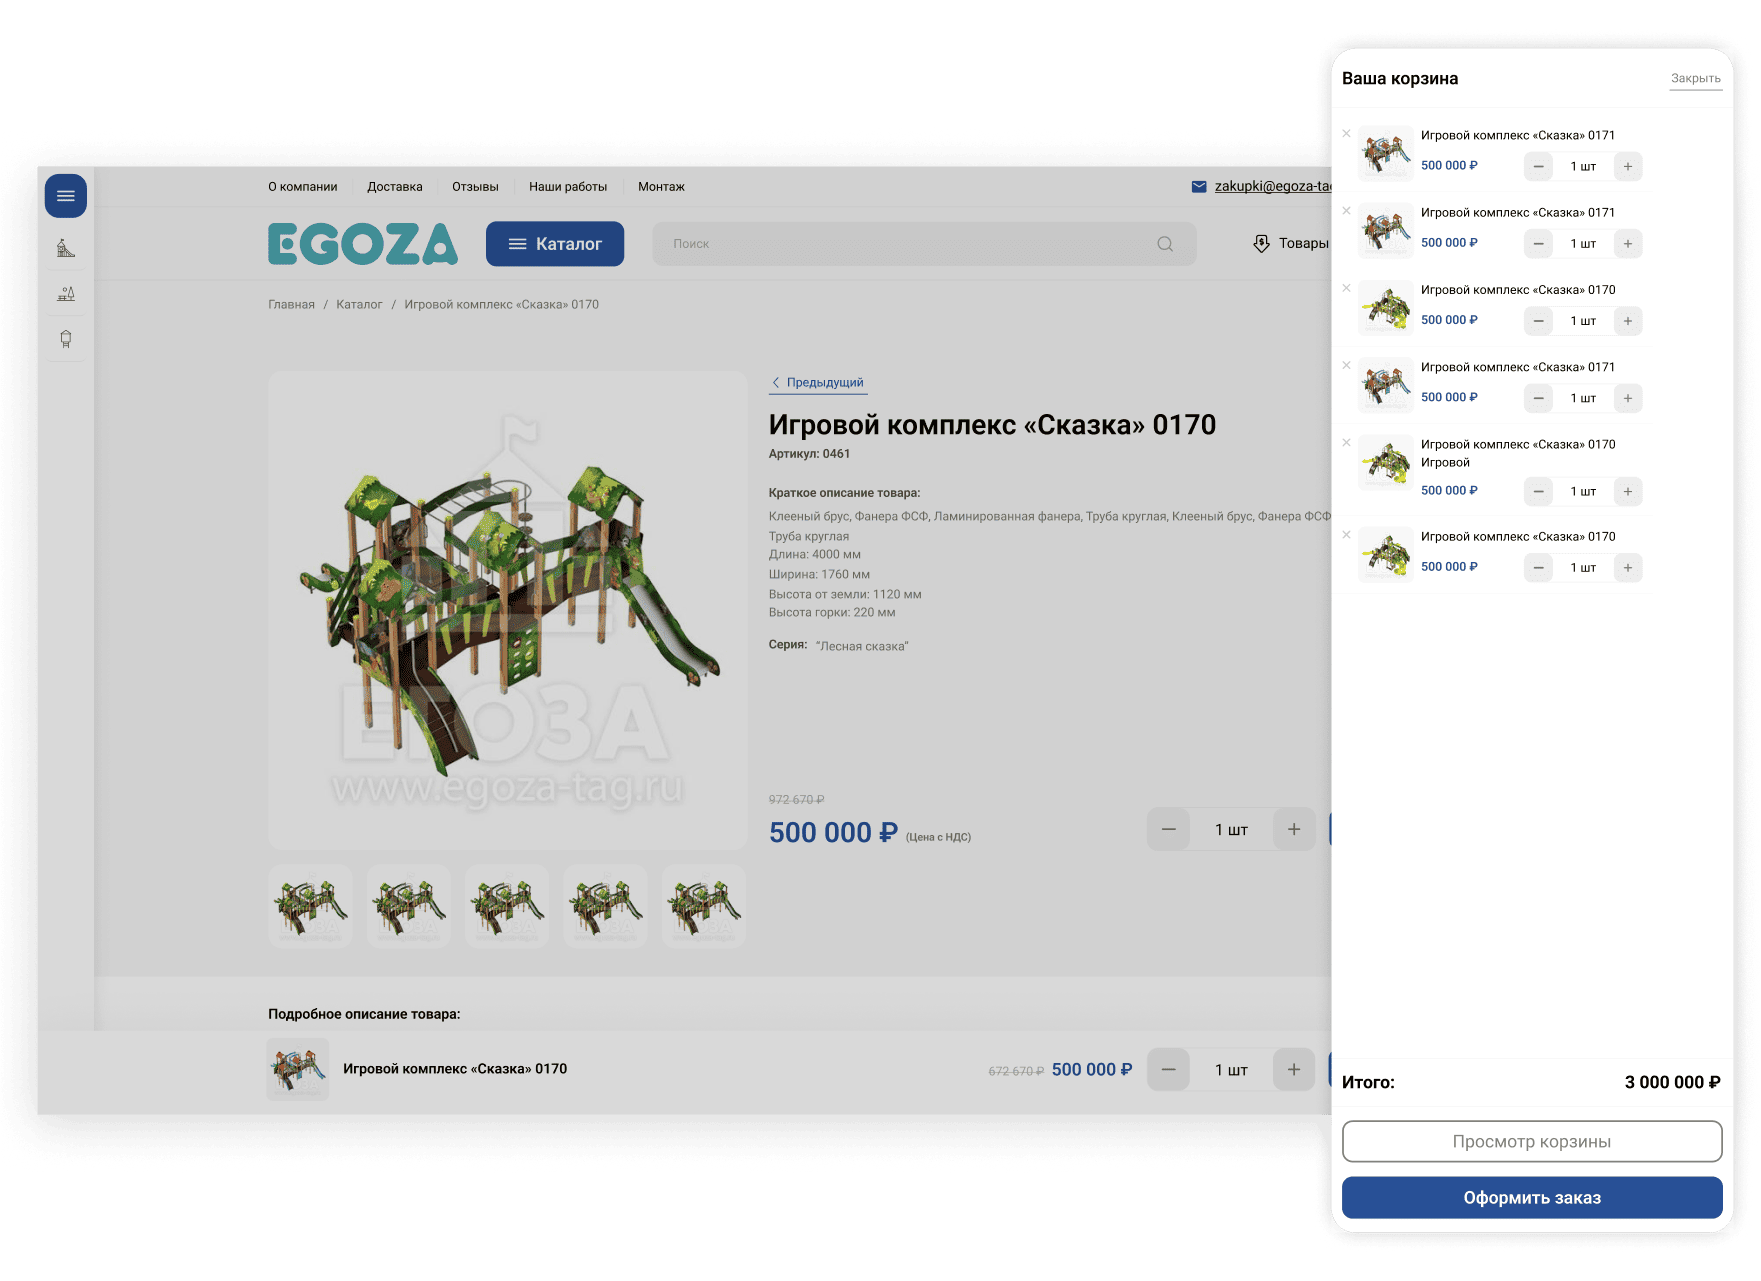Increase quantity of the first cart item

point(1628,166)
